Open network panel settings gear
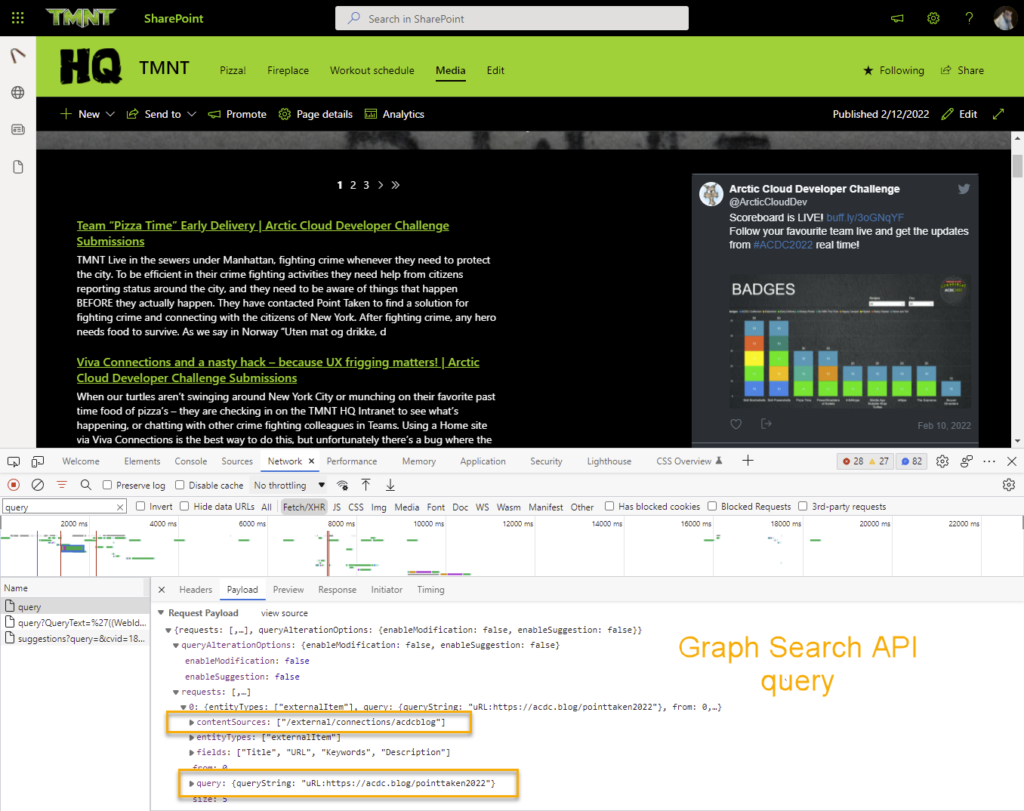 pos(1009,485)
